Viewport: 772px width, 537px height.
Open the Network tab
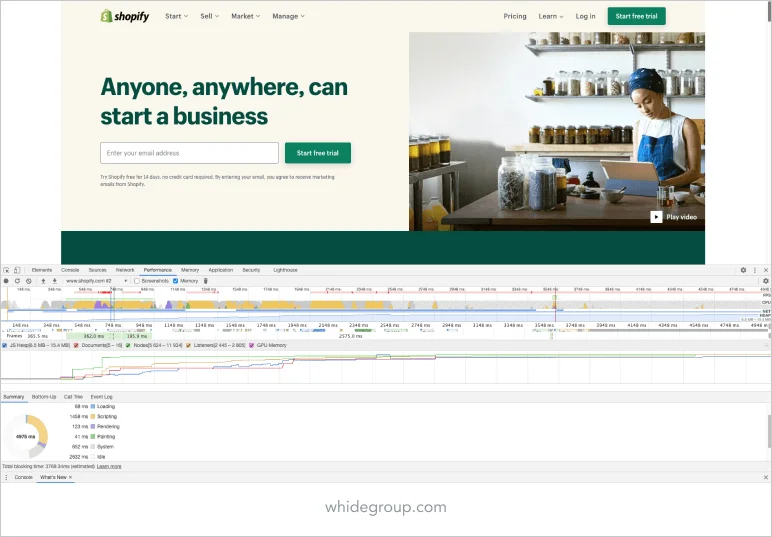point(125,270)
